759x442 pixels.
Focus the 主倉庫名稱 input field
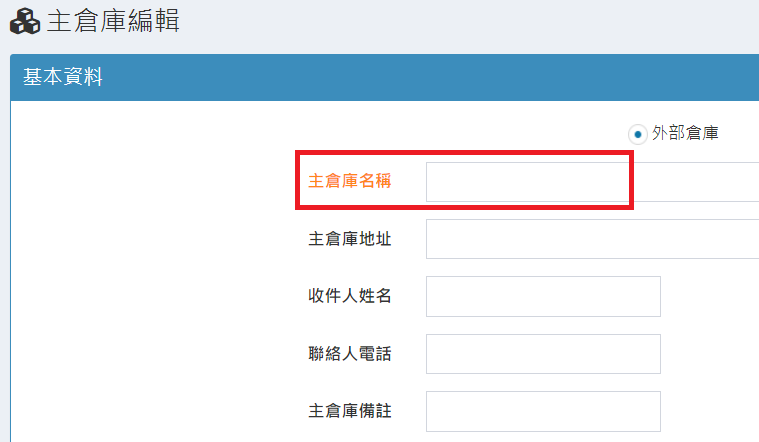pos(592,182)
